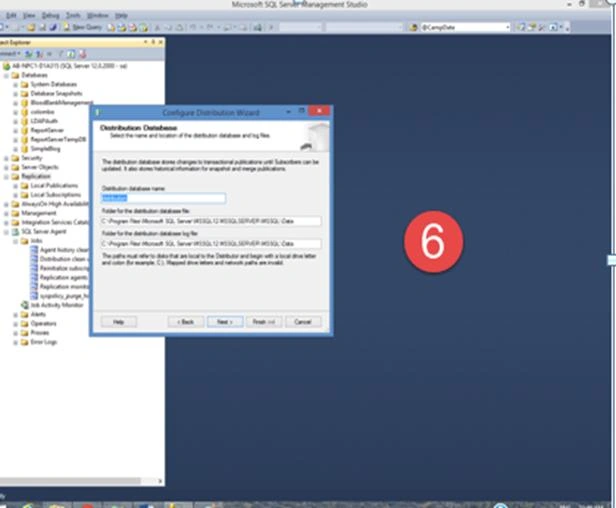Open the Debug menu

50,15
